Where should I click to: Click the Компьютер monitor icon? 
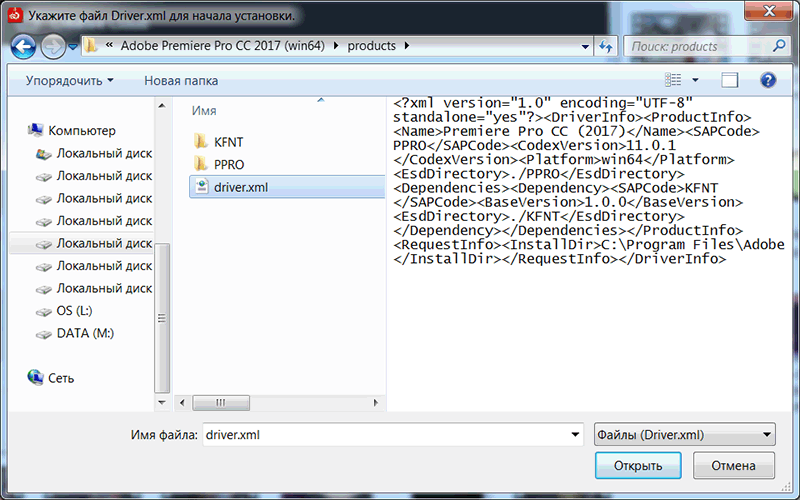[35, 130]
